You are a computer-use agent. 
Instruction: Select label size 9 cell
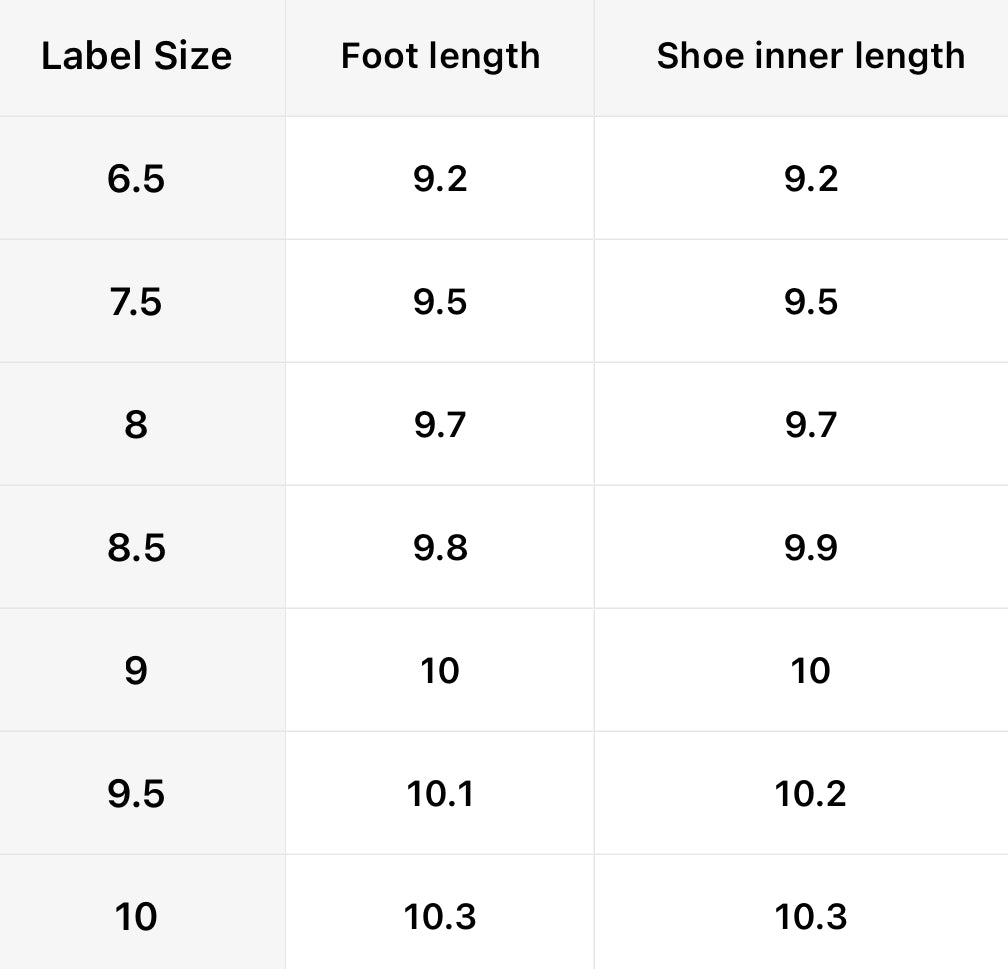(x=136, y=670)
